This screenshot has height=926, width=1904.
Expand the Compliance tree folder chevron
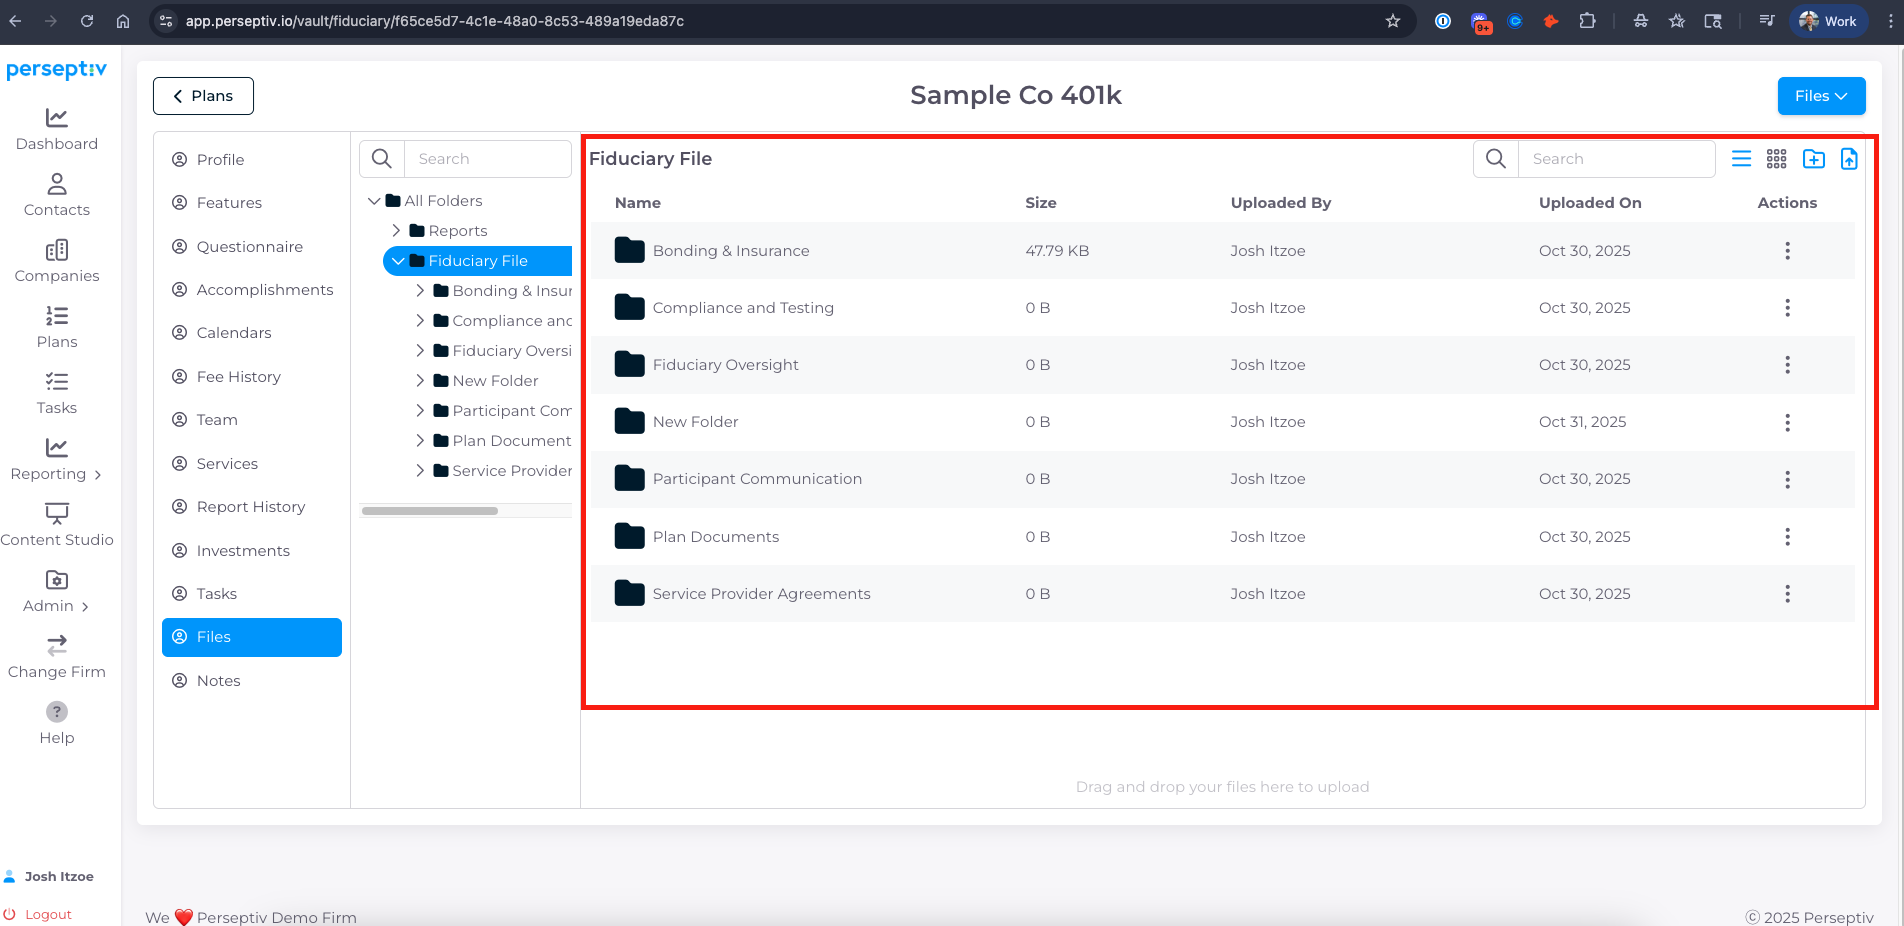[420, 321]
